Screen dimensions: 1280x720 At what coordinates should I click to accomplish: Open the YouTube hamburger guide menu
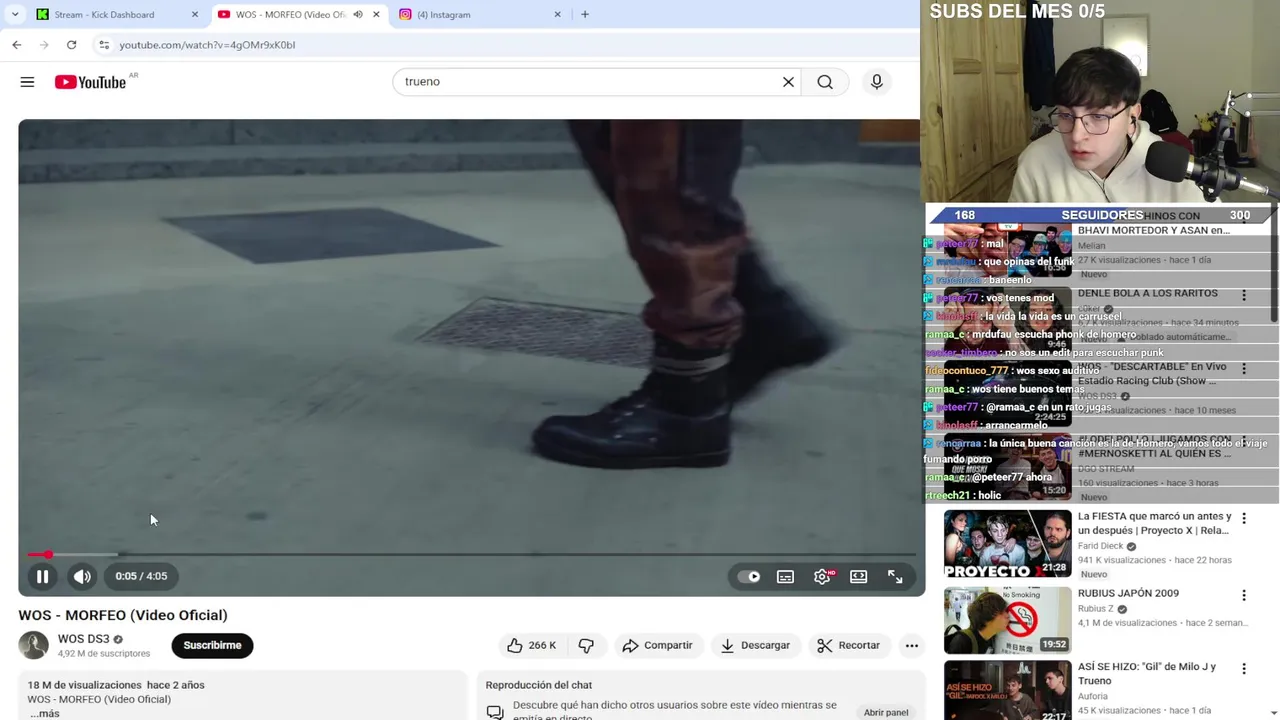[x=27, y=82]
